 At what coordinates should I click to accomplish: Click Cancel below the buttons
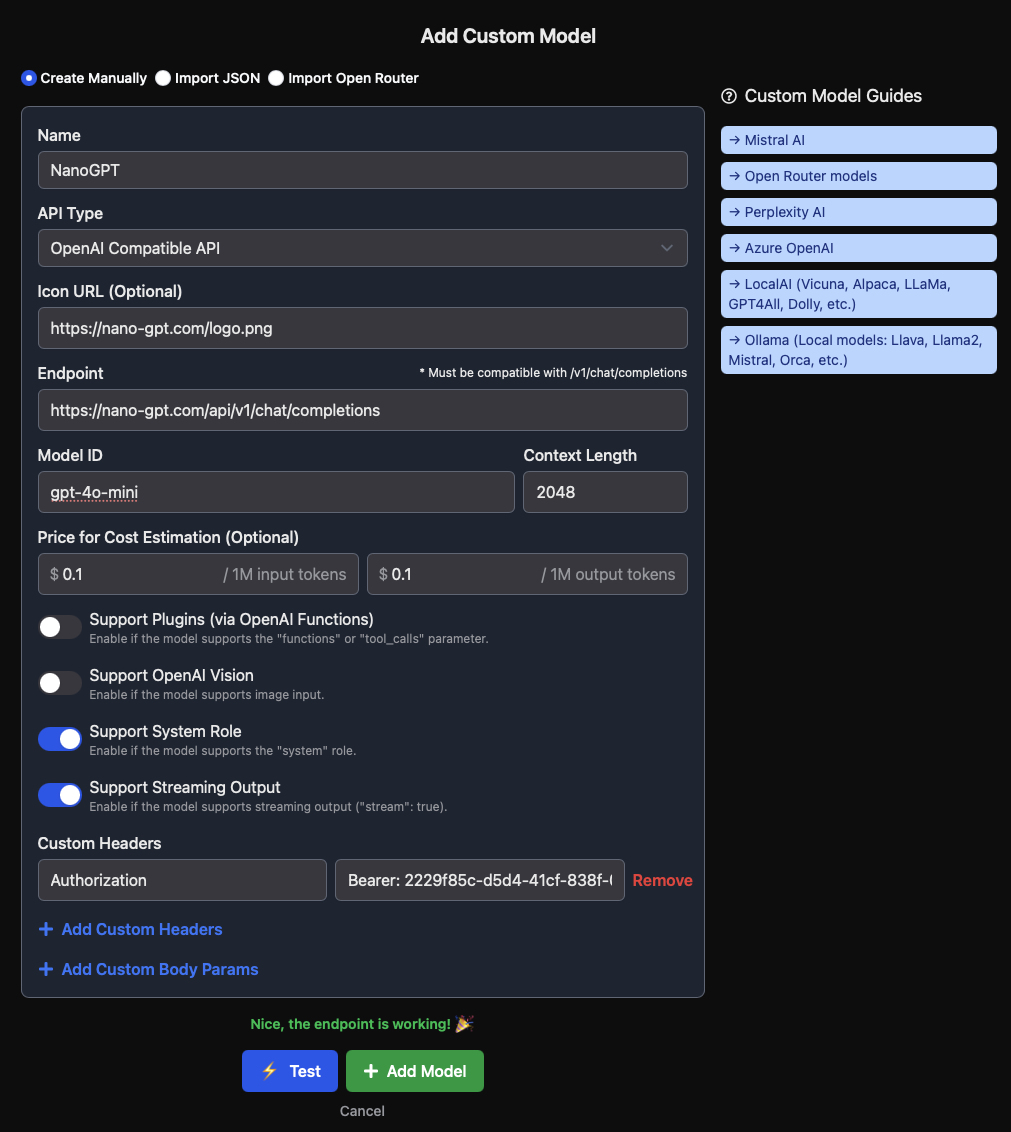point(362,1110)
